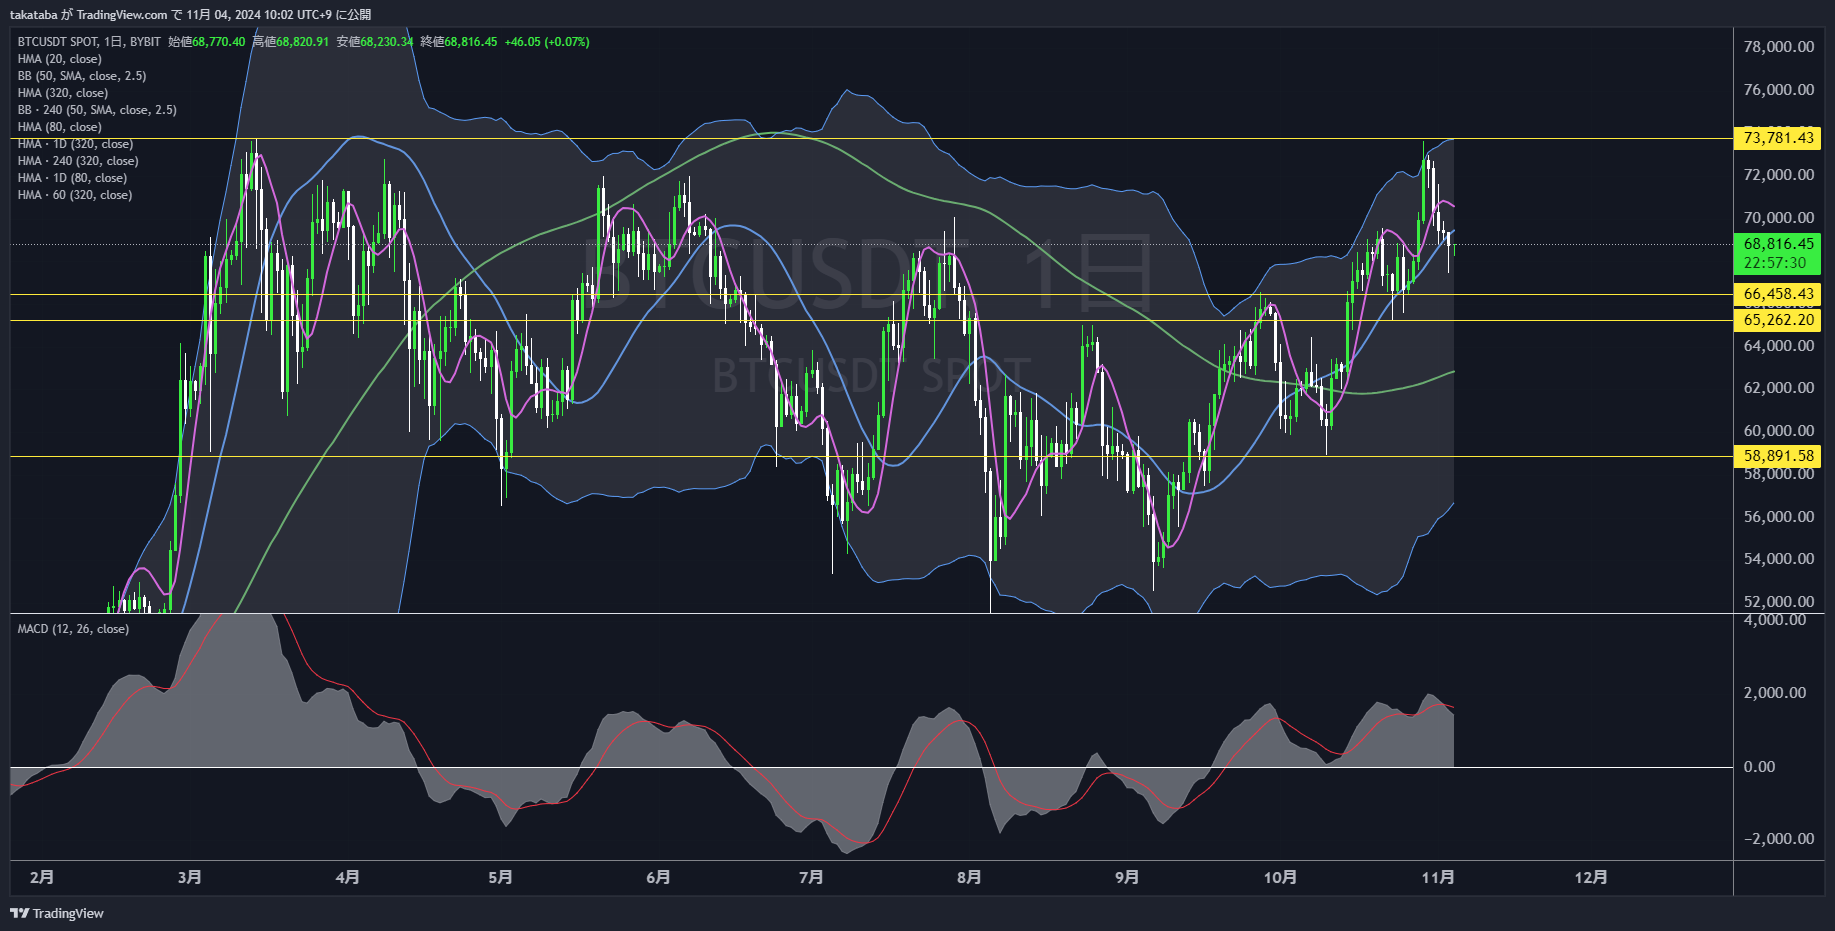
Task: Select the BB · 240 indicator legend
Action: (97, 110)
